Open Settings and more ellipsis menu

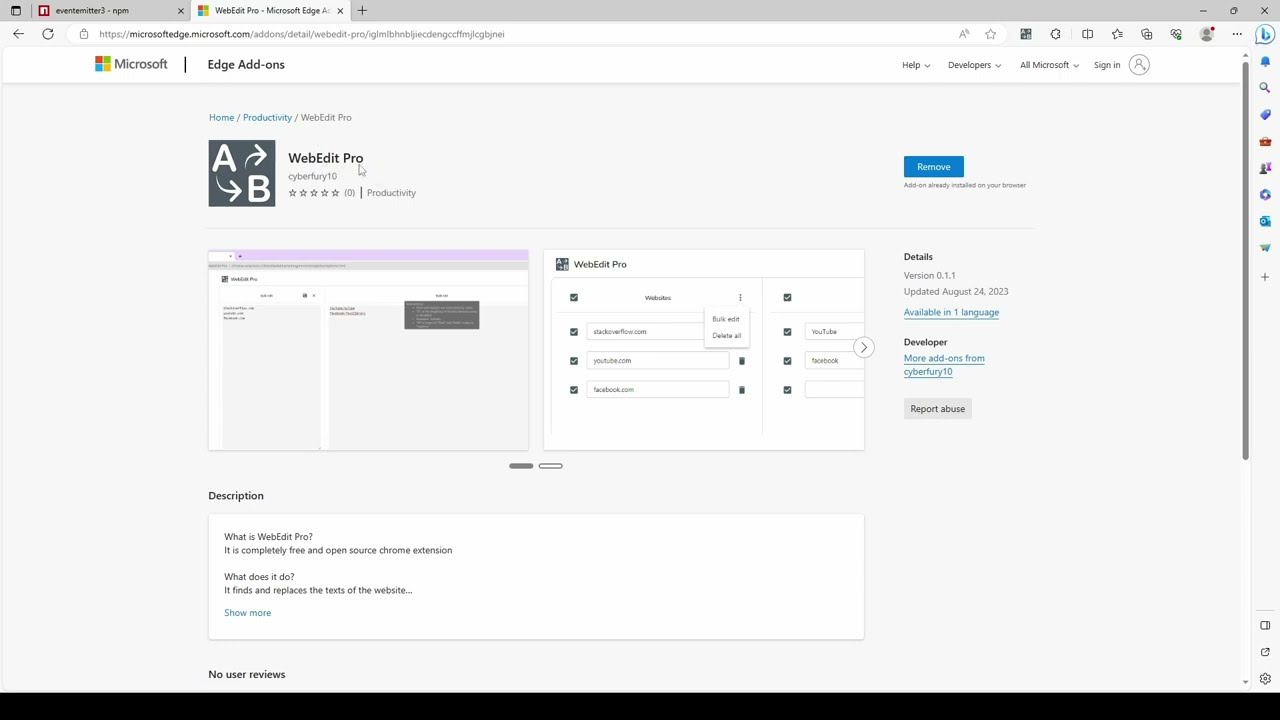[1237, 34]
